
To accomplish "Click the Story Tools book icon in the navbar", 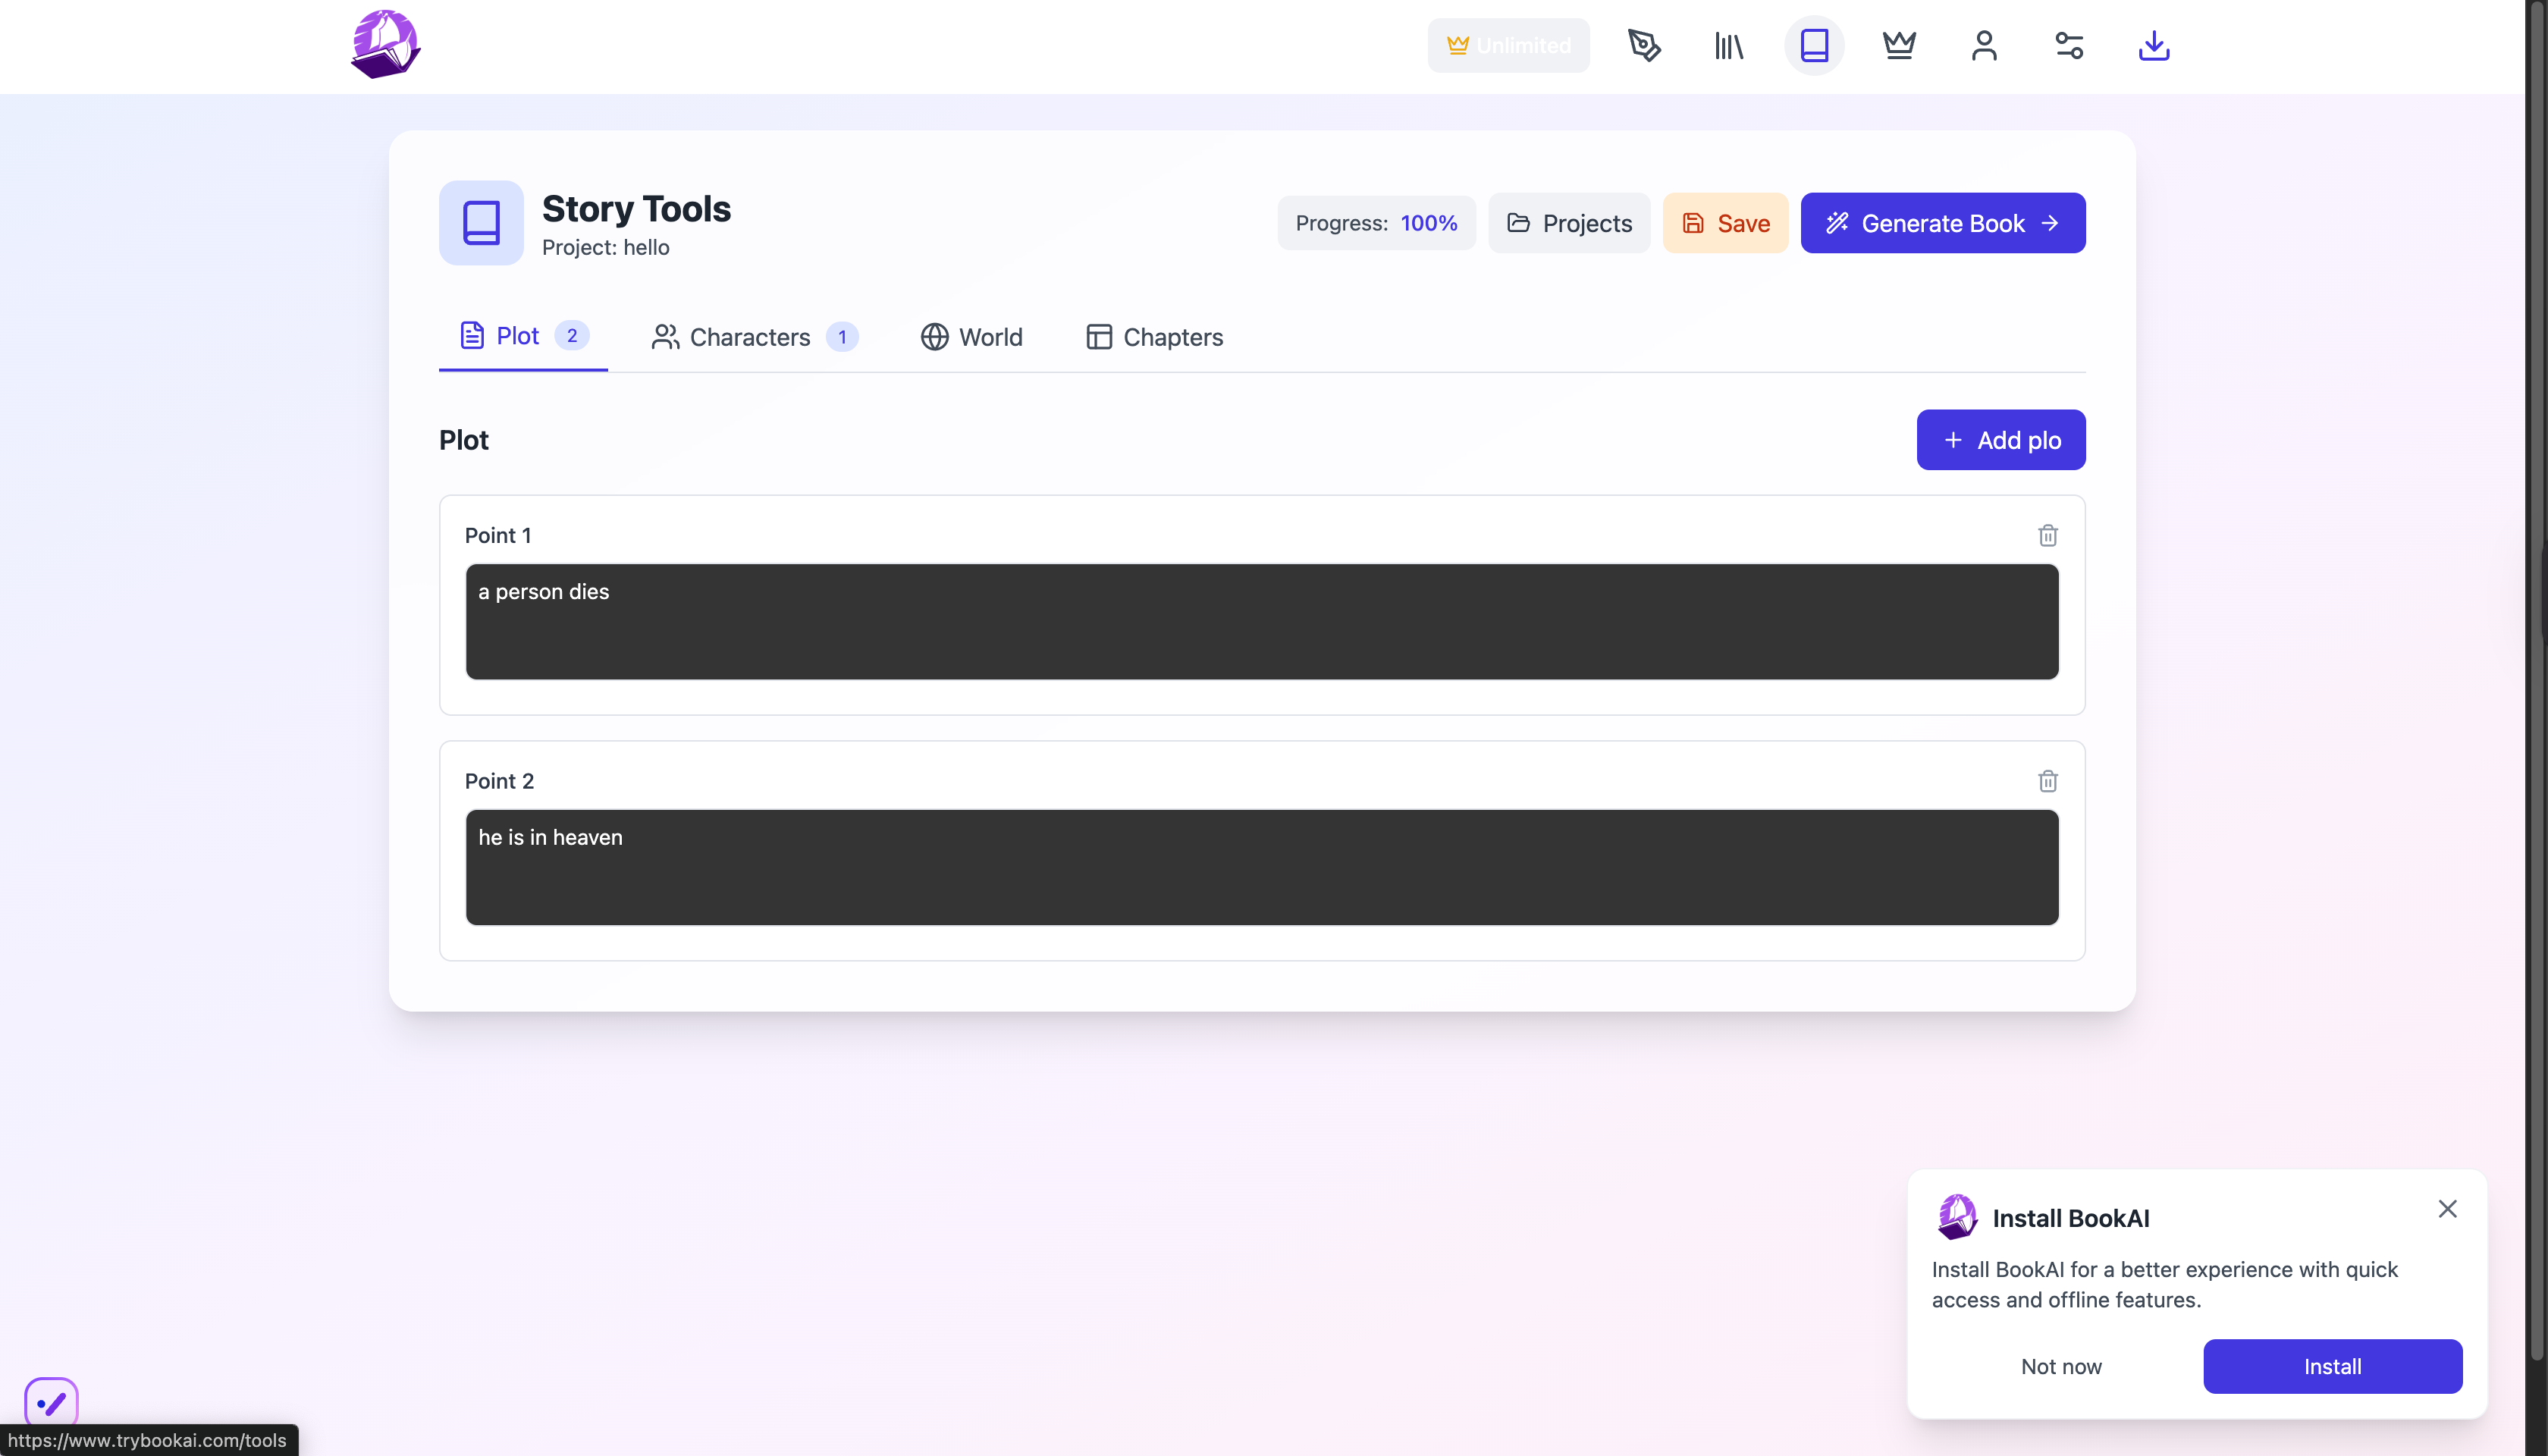I will pyautogui.click(x=1814, y=46).
